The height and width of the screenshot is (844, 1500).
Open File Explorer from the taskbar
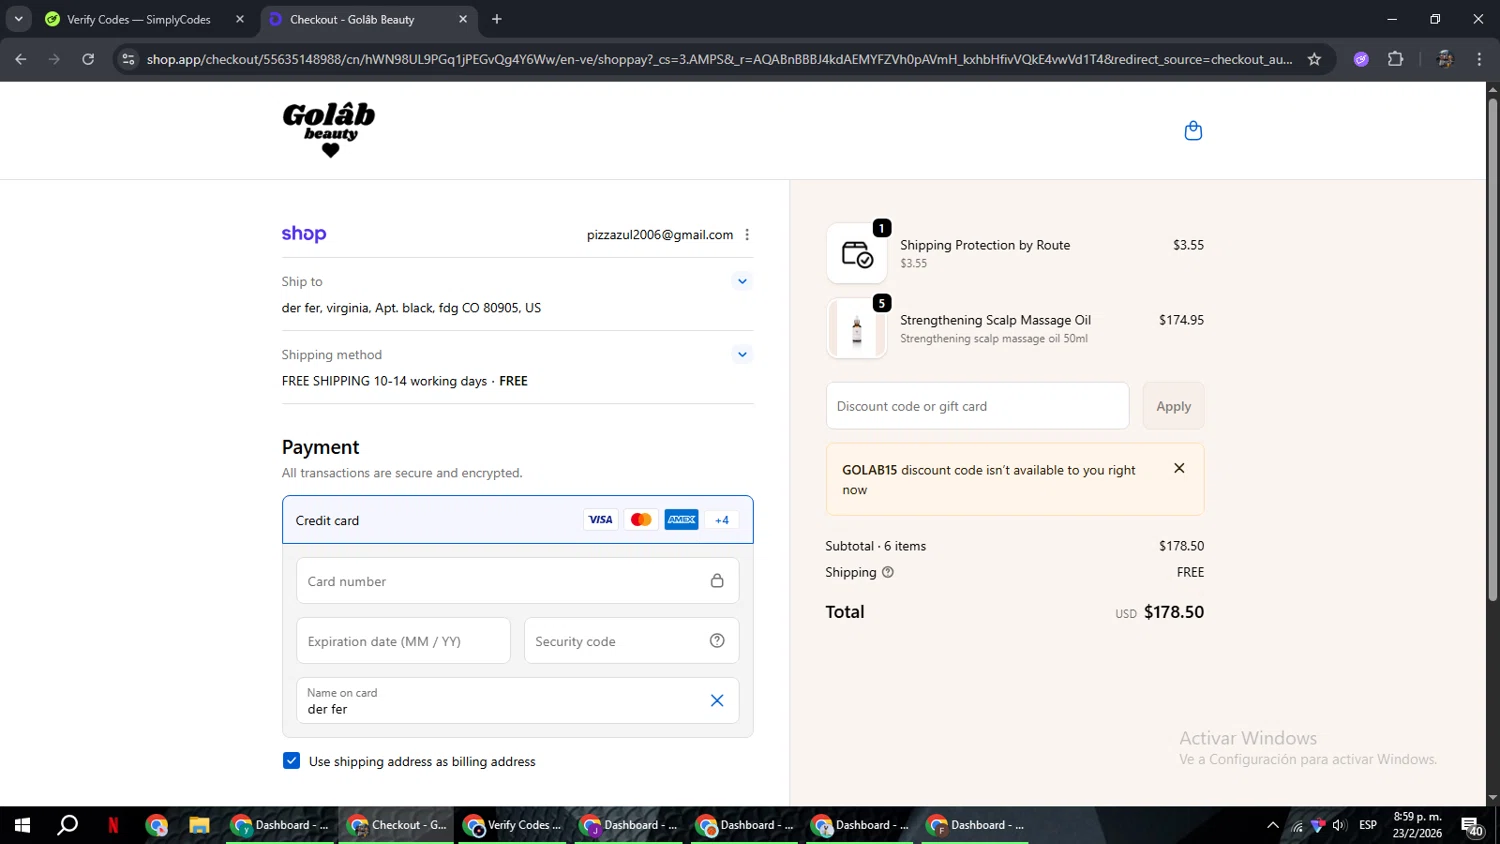pos(199,825)
